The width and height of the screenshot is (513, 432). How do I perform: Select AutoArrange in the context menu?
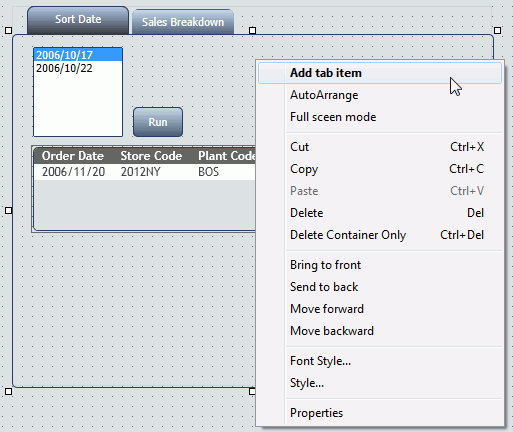[380, 95]
